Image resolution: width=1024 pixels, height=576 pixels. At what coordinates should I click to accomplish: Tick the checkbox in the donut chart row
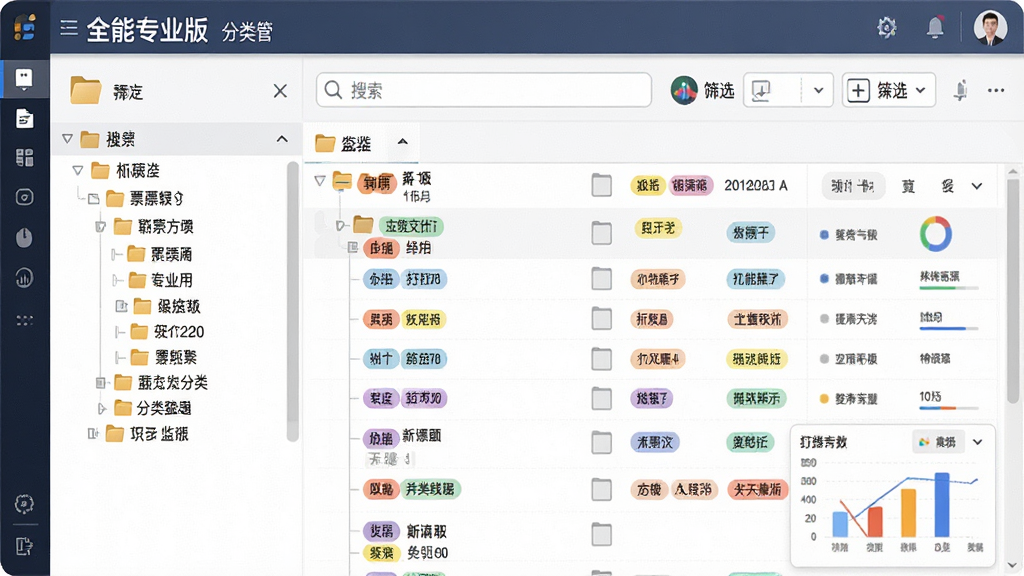(x=601, y=232)
